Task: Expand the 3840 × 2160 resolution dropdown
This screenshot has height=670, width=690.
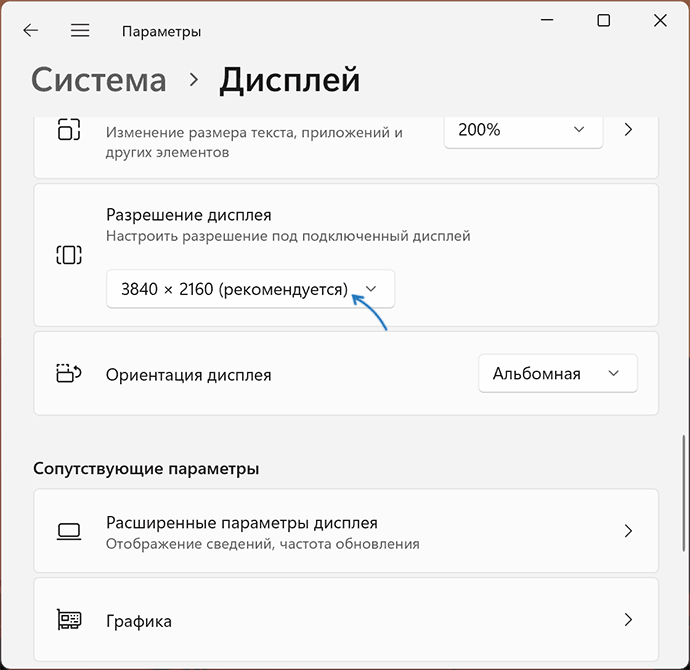Action: click(x=250, y=290)
